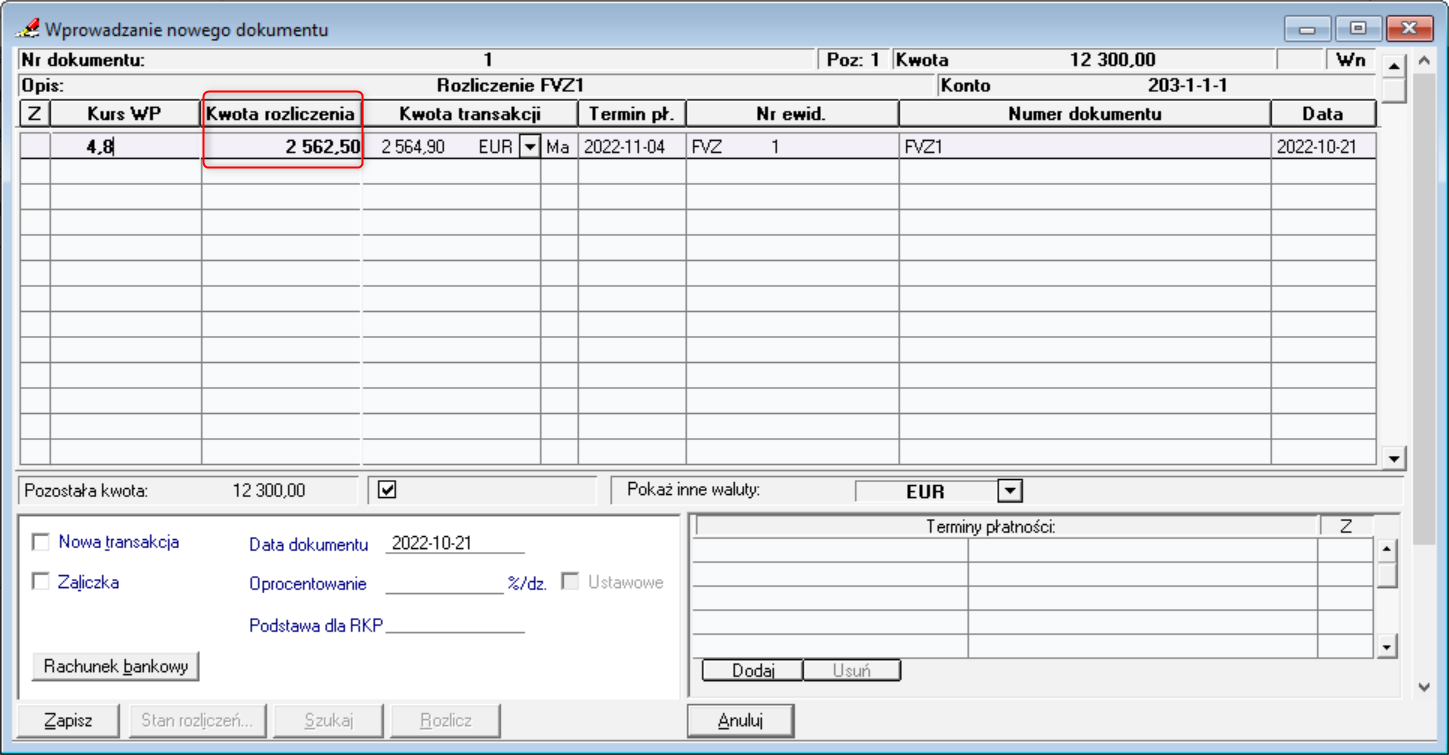Select the date cell 2022-10-21 in grid
The width and height of the screenshot is (1449, 755).
pyautogui.click(x=1323, y=147)
